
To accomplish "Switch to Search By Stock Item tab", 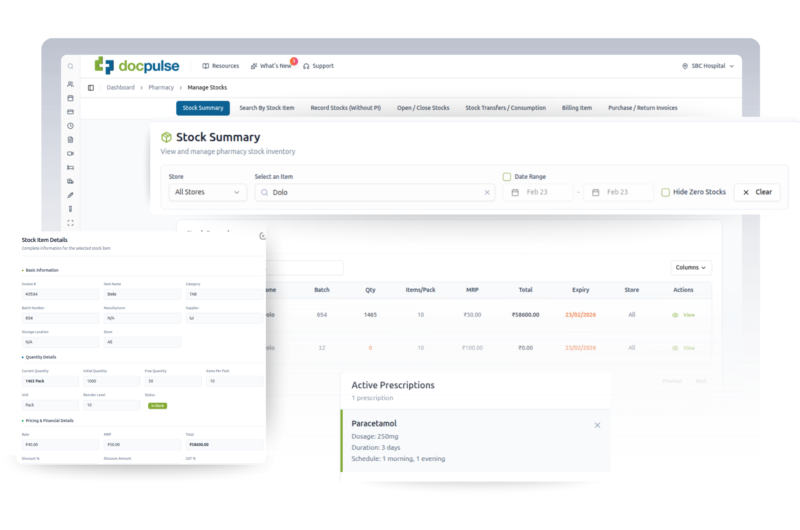I will pos(267,108).
